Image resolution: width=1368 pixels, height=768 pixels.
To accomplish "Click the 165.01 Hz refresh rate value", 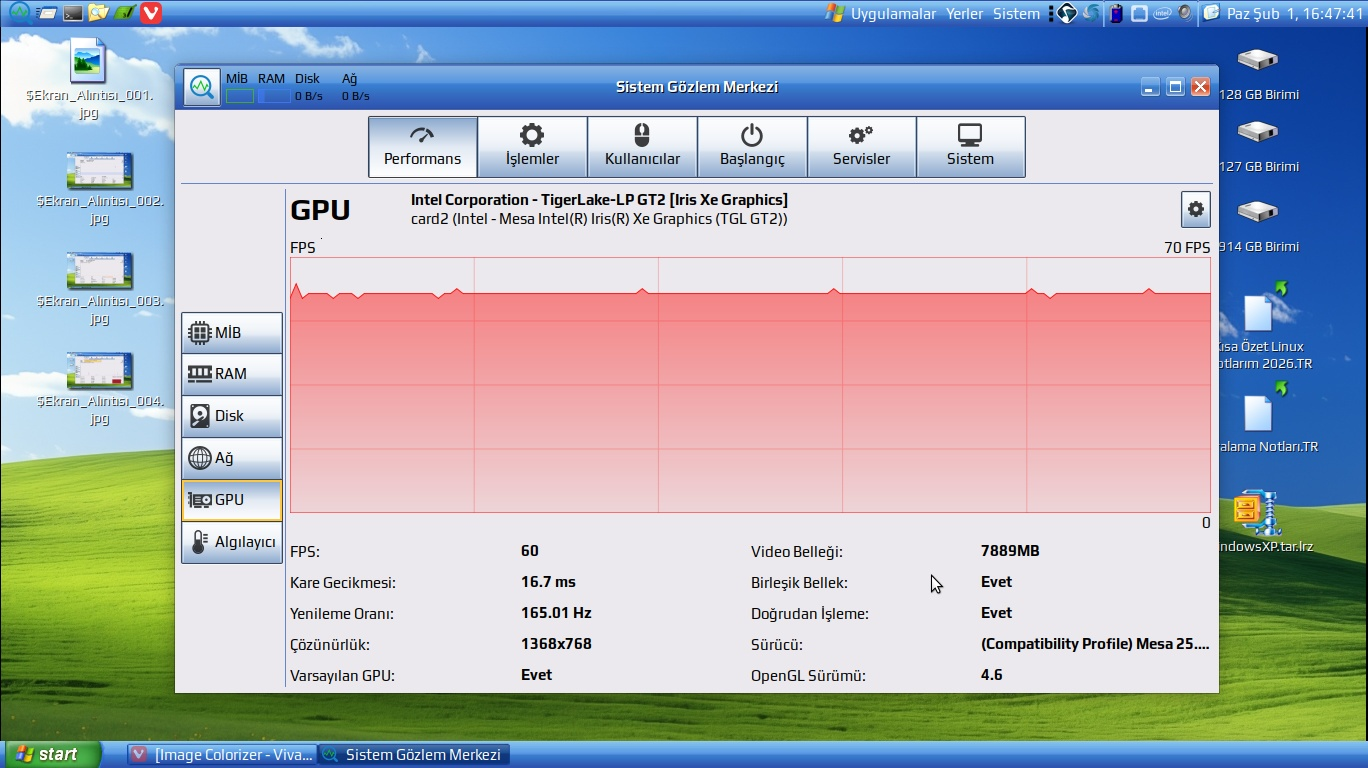I will (556, 613).
